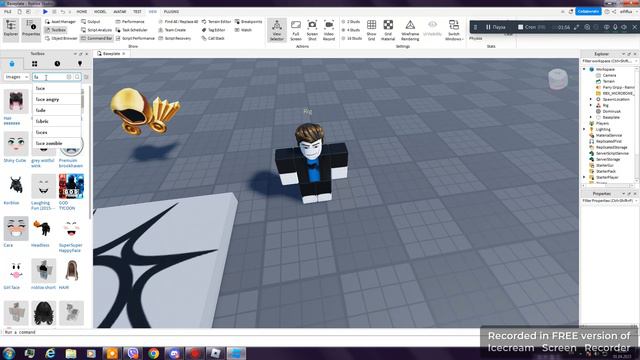The width and height of the screenshot is (640, 360).
Task: Switch to the TEST ribbon tab
Action: coord(137,11)
